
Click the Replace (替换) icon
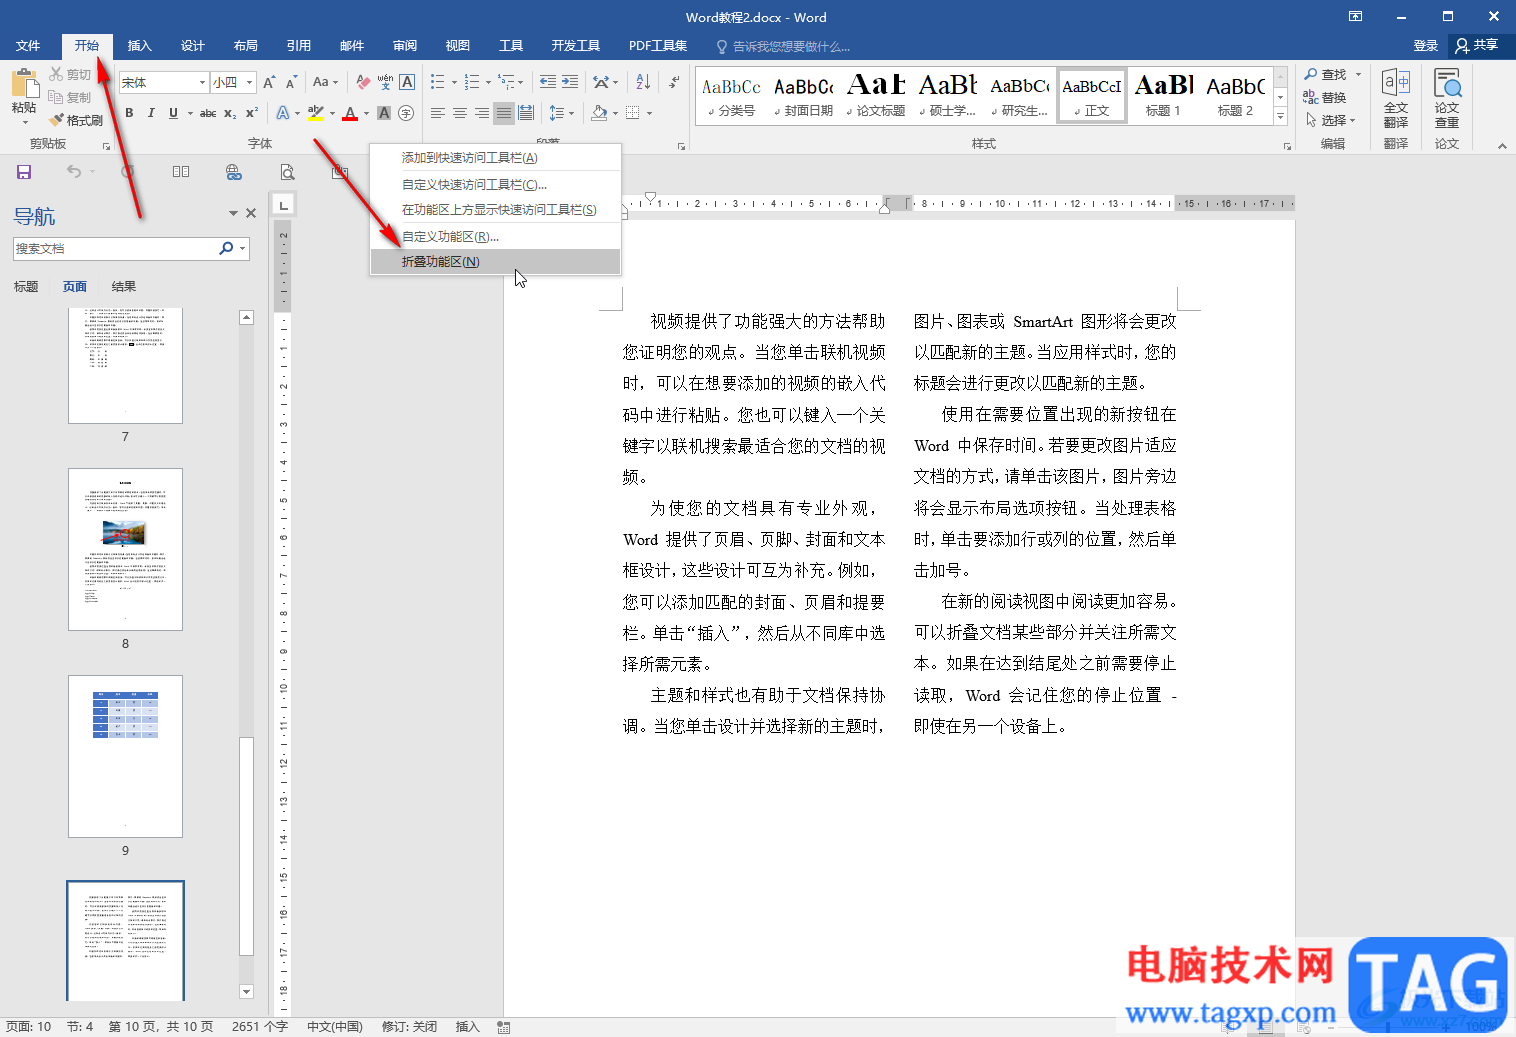tap(1311, 97)
